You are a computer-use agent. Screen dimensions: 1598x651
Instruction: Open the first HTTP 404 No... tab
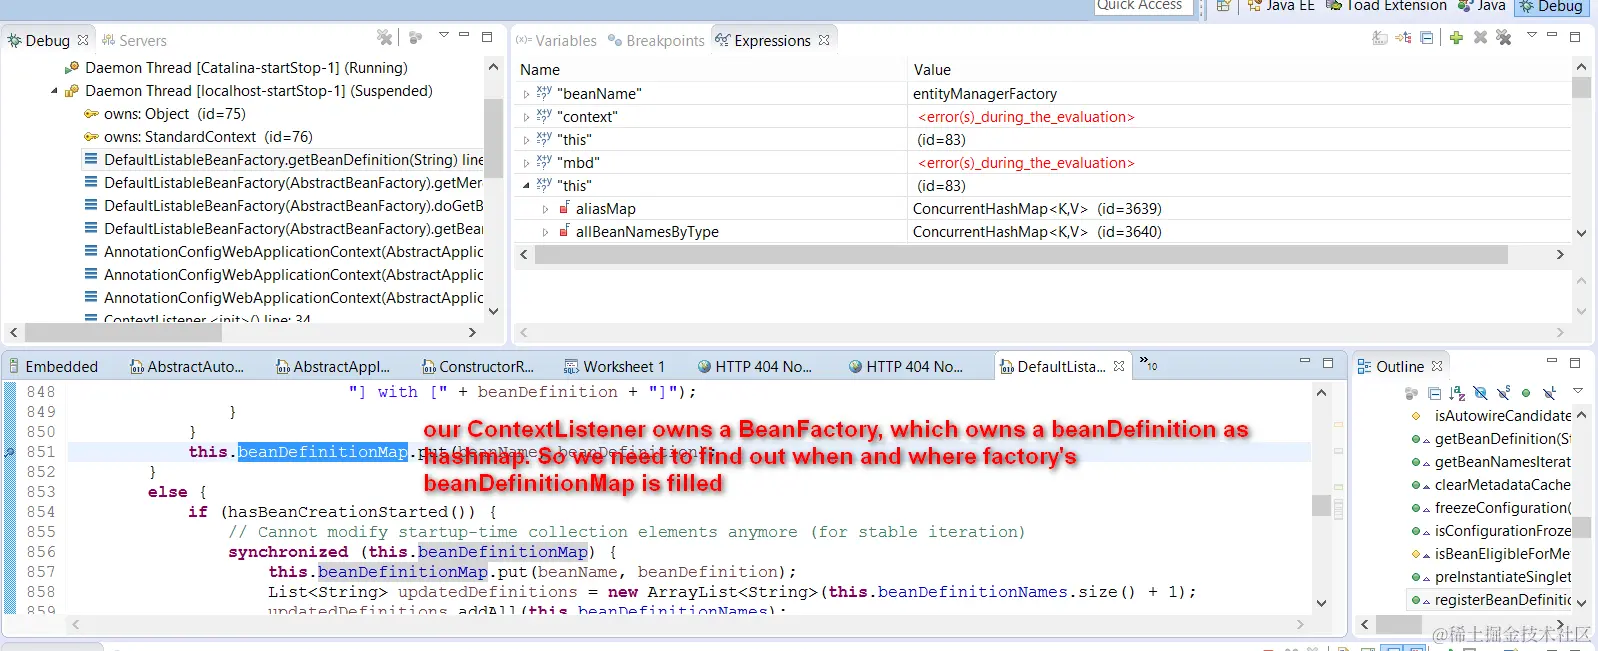pos(755,367)
